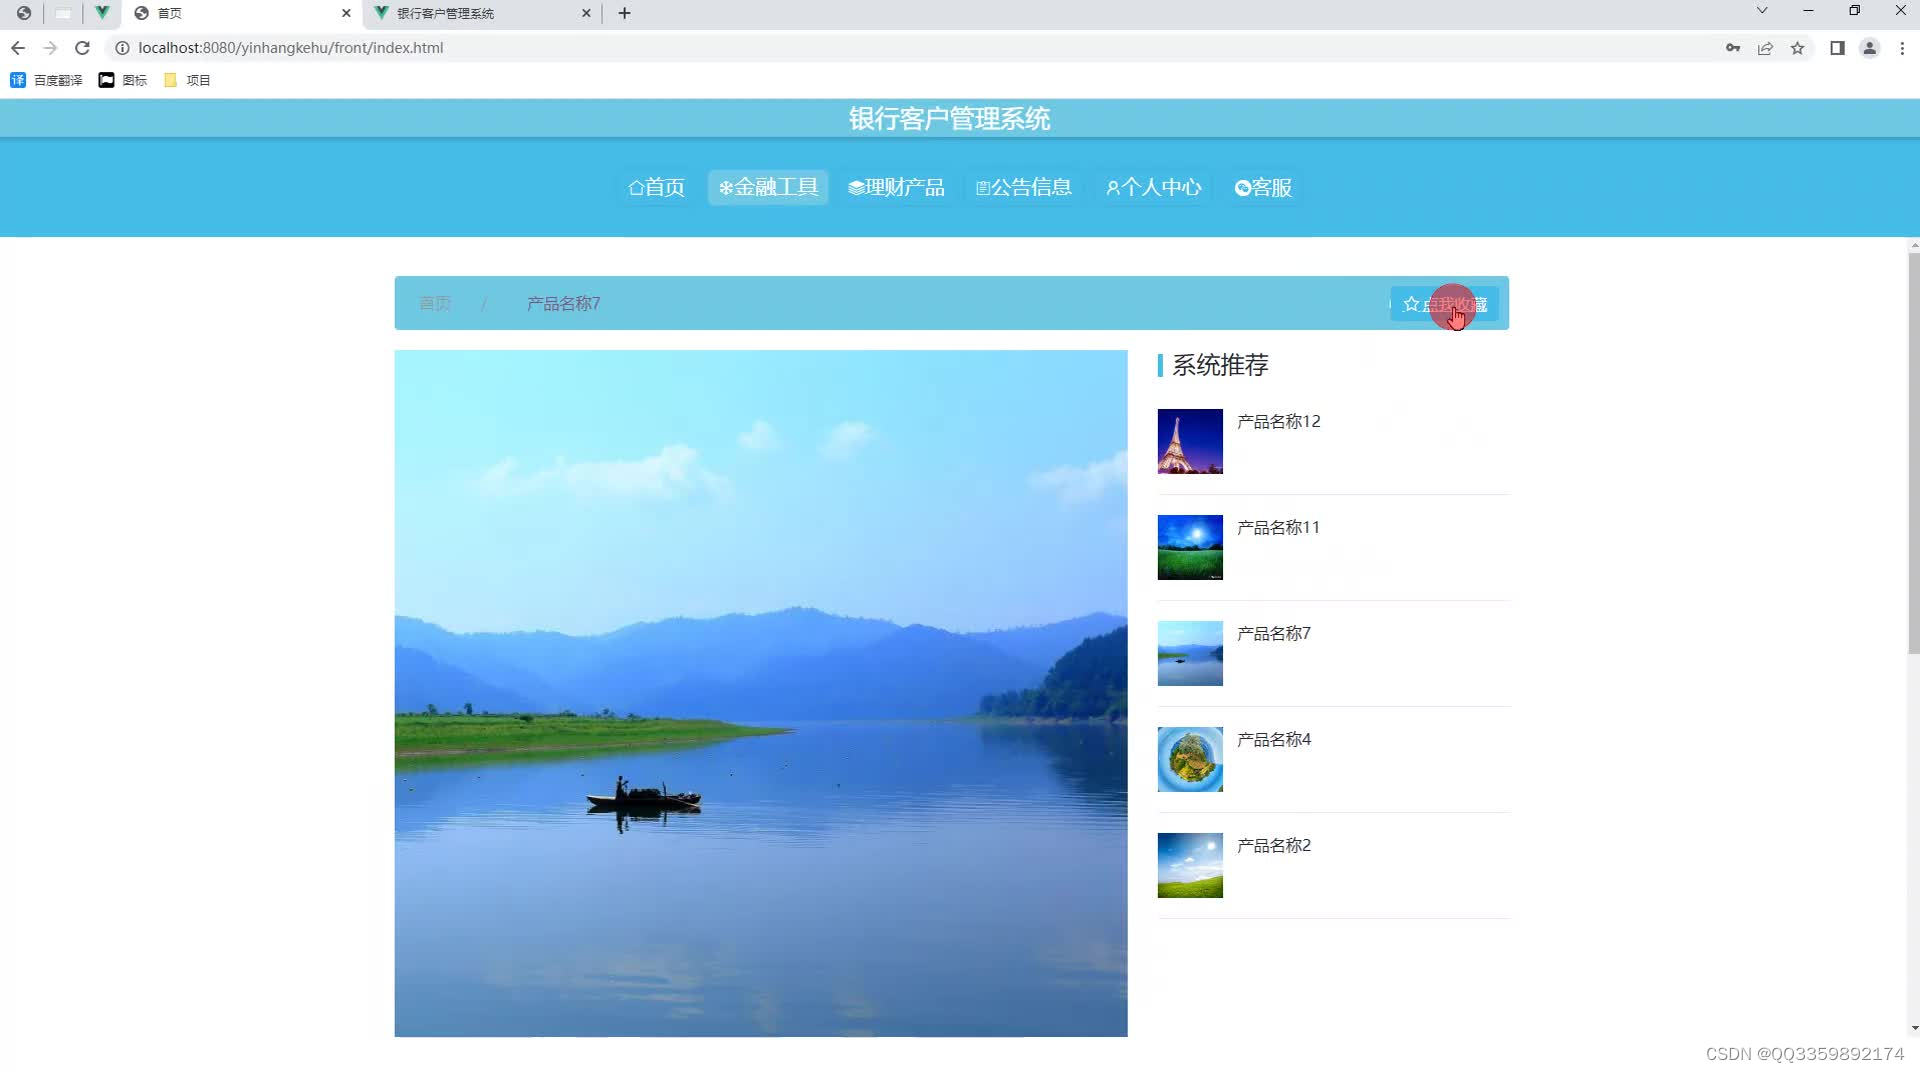
Task: Open the pinned Vue tab
Action: (x=102, y=13)
